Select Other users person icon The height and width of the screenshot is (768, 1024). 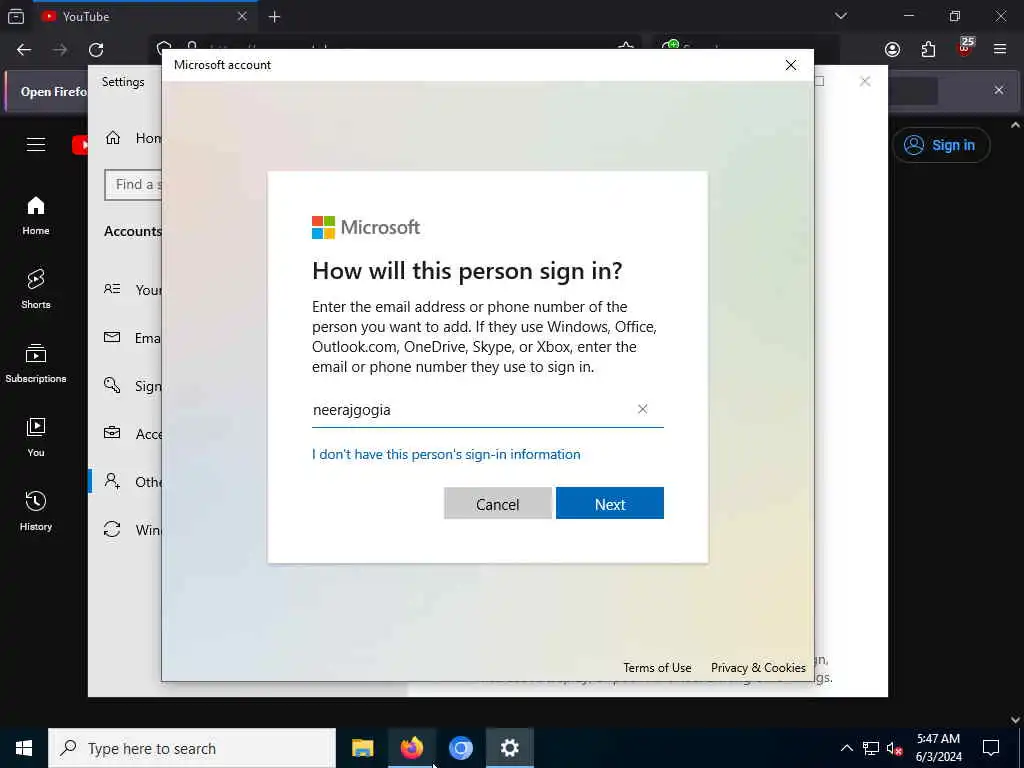[x=112, y=481]
